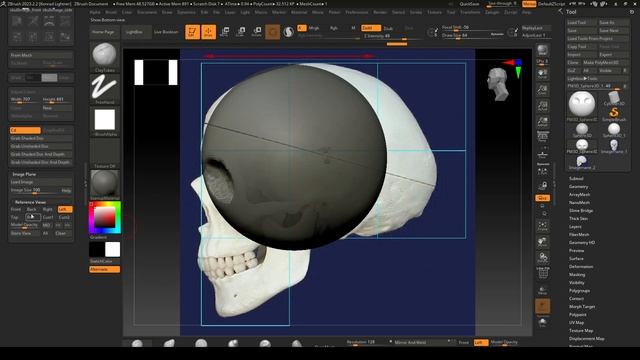Click the black secondary color swatch

click(x=97, y=249)
